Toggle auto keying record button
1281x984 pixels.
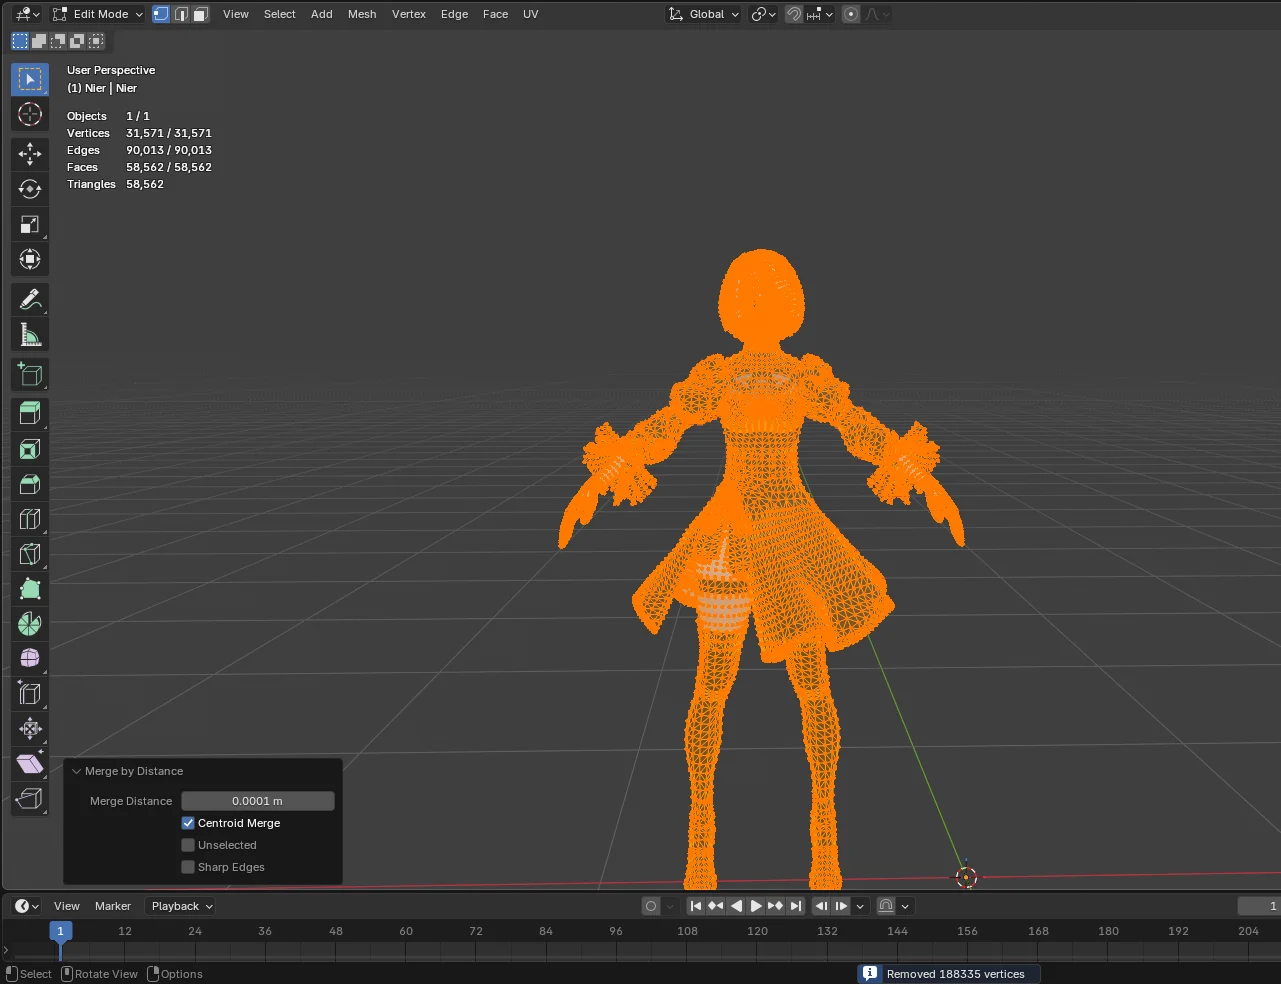pyautogui.click(x=651, y=906)
